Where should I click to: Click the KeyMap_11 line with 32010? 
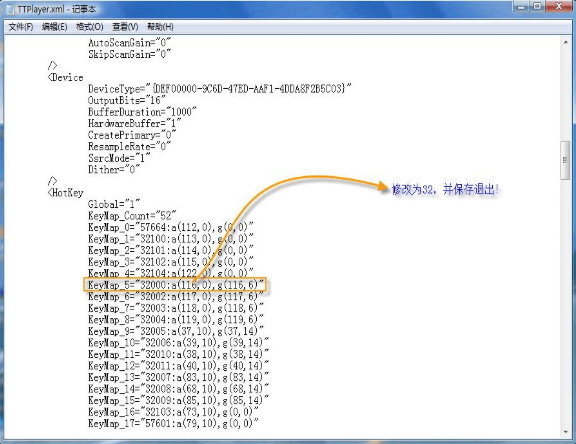(178, 354)
